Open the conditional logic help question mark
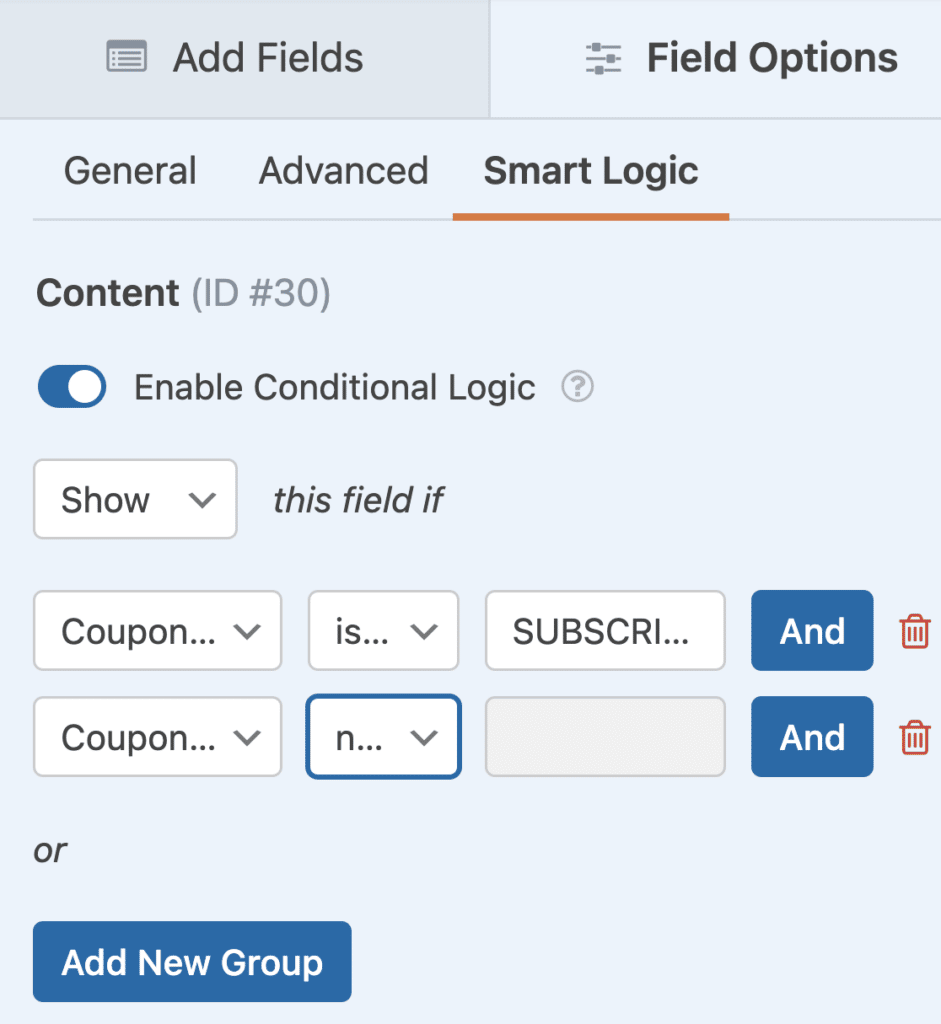Screen dimensions: 941x1024 (576, 387)
